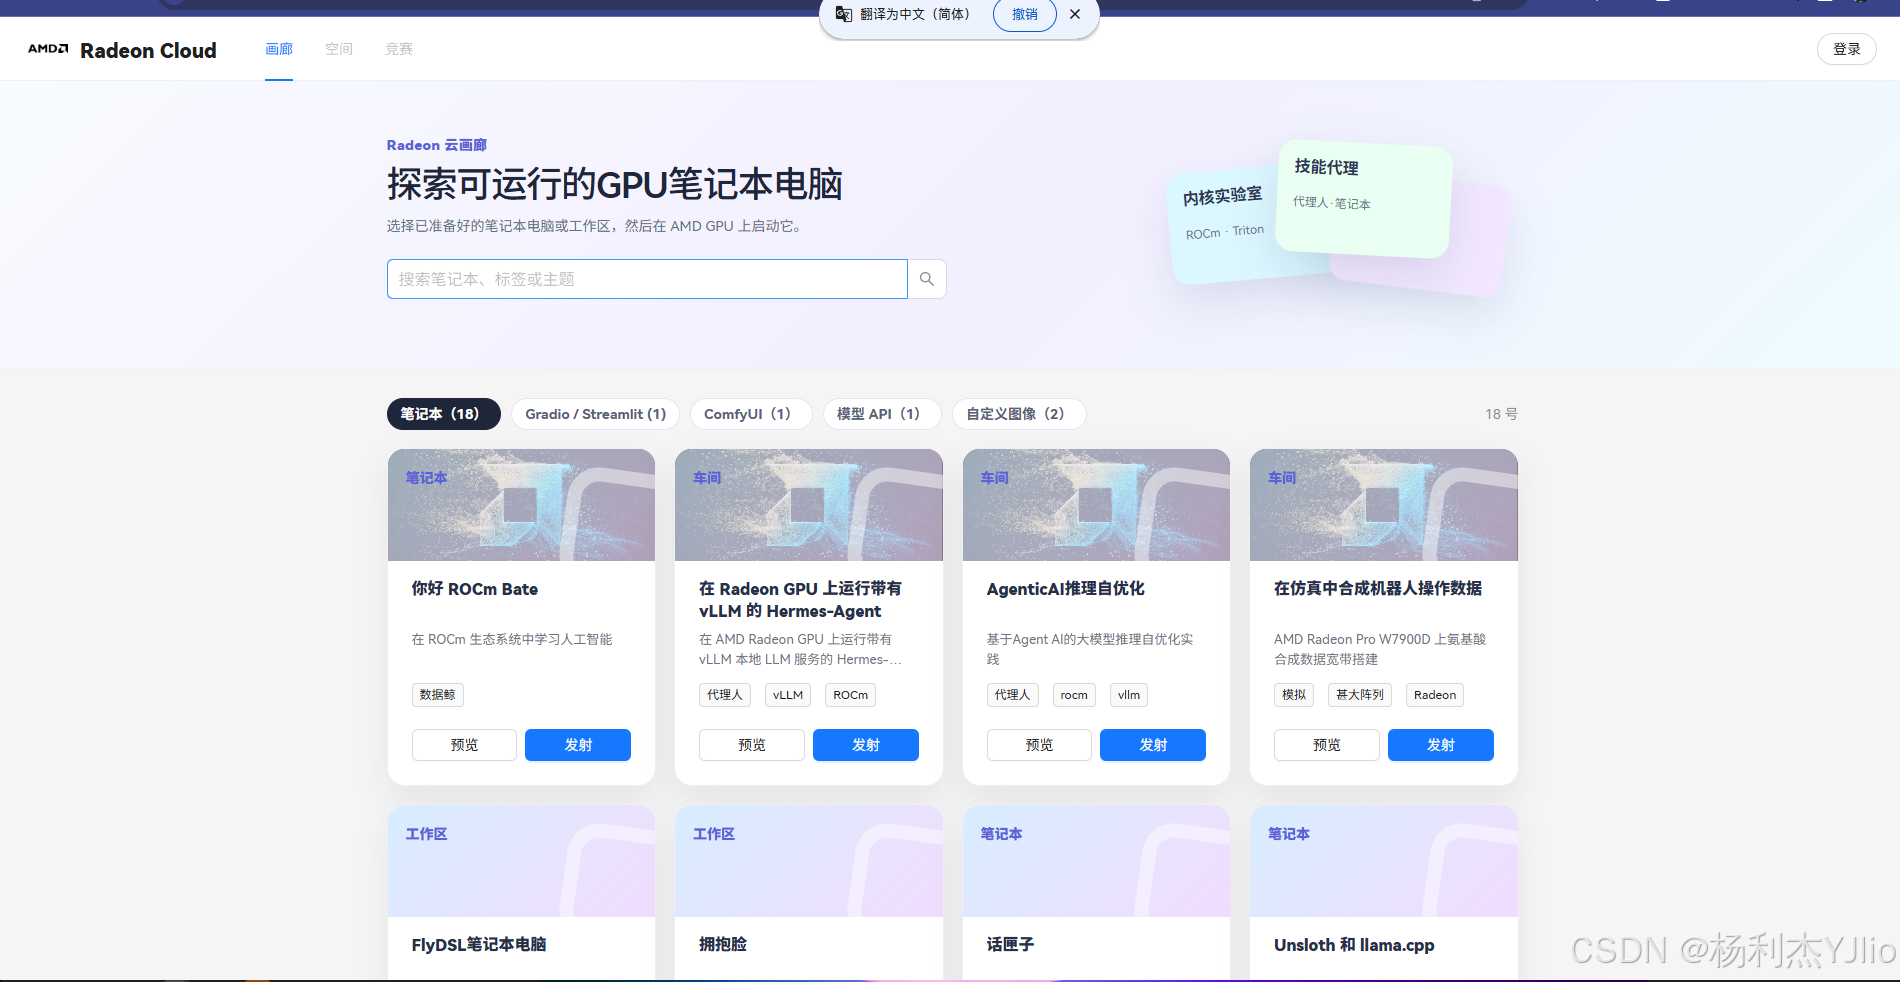Open the 在仿真中合成机器人操作数据 card thumbnail
Screen dimensions: 1900x982
pyautogui.click(x=1384, y=505)
